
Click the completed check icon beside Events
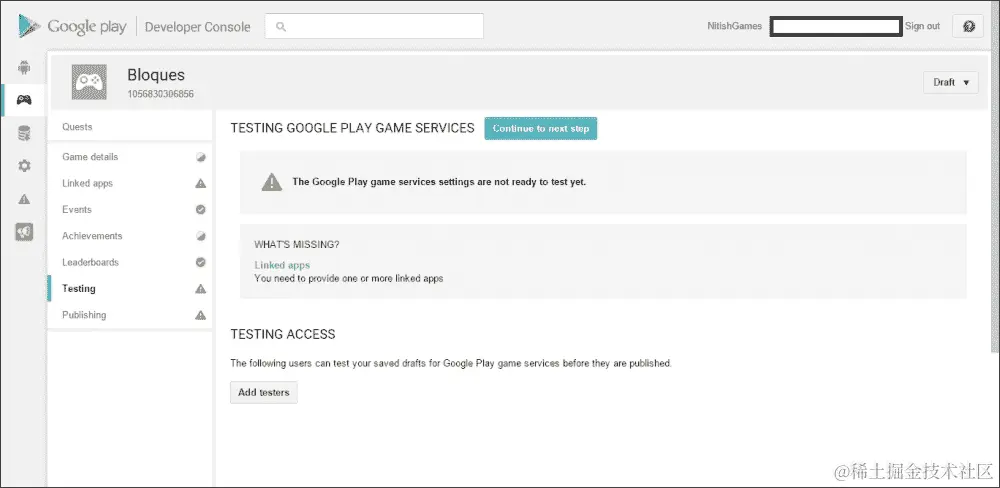coord(200,209)
